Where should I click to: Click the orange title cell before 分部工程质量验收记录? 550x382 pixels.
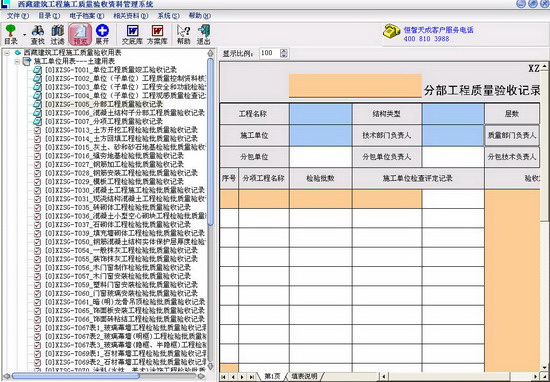[355, 86]
